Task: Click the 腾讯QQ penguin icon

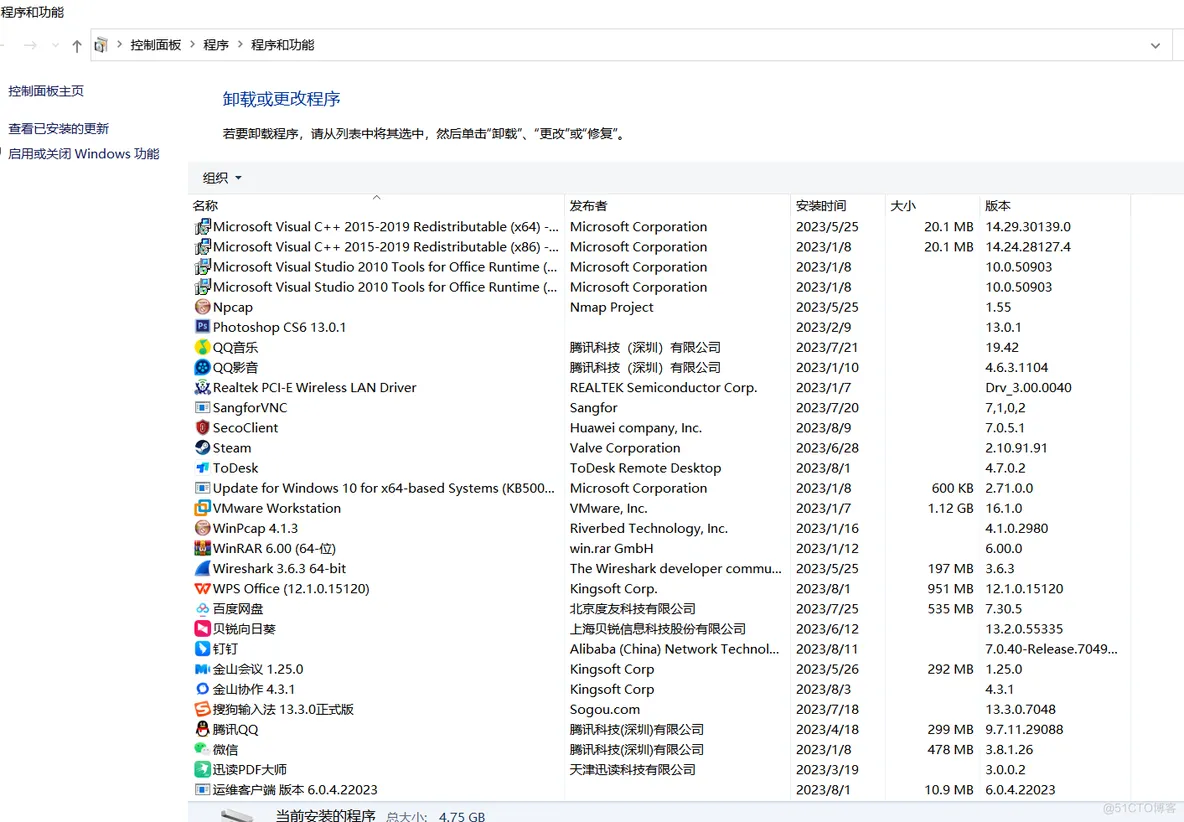Action: tap(201, 729)
